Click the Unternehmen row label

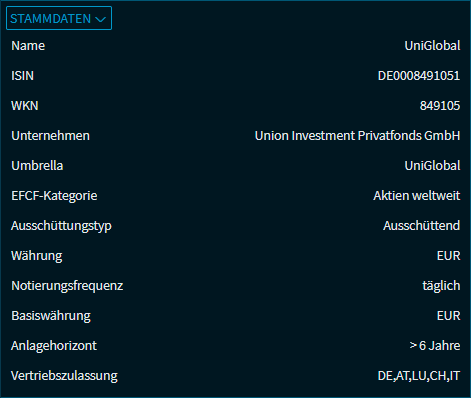pos(50,136)
